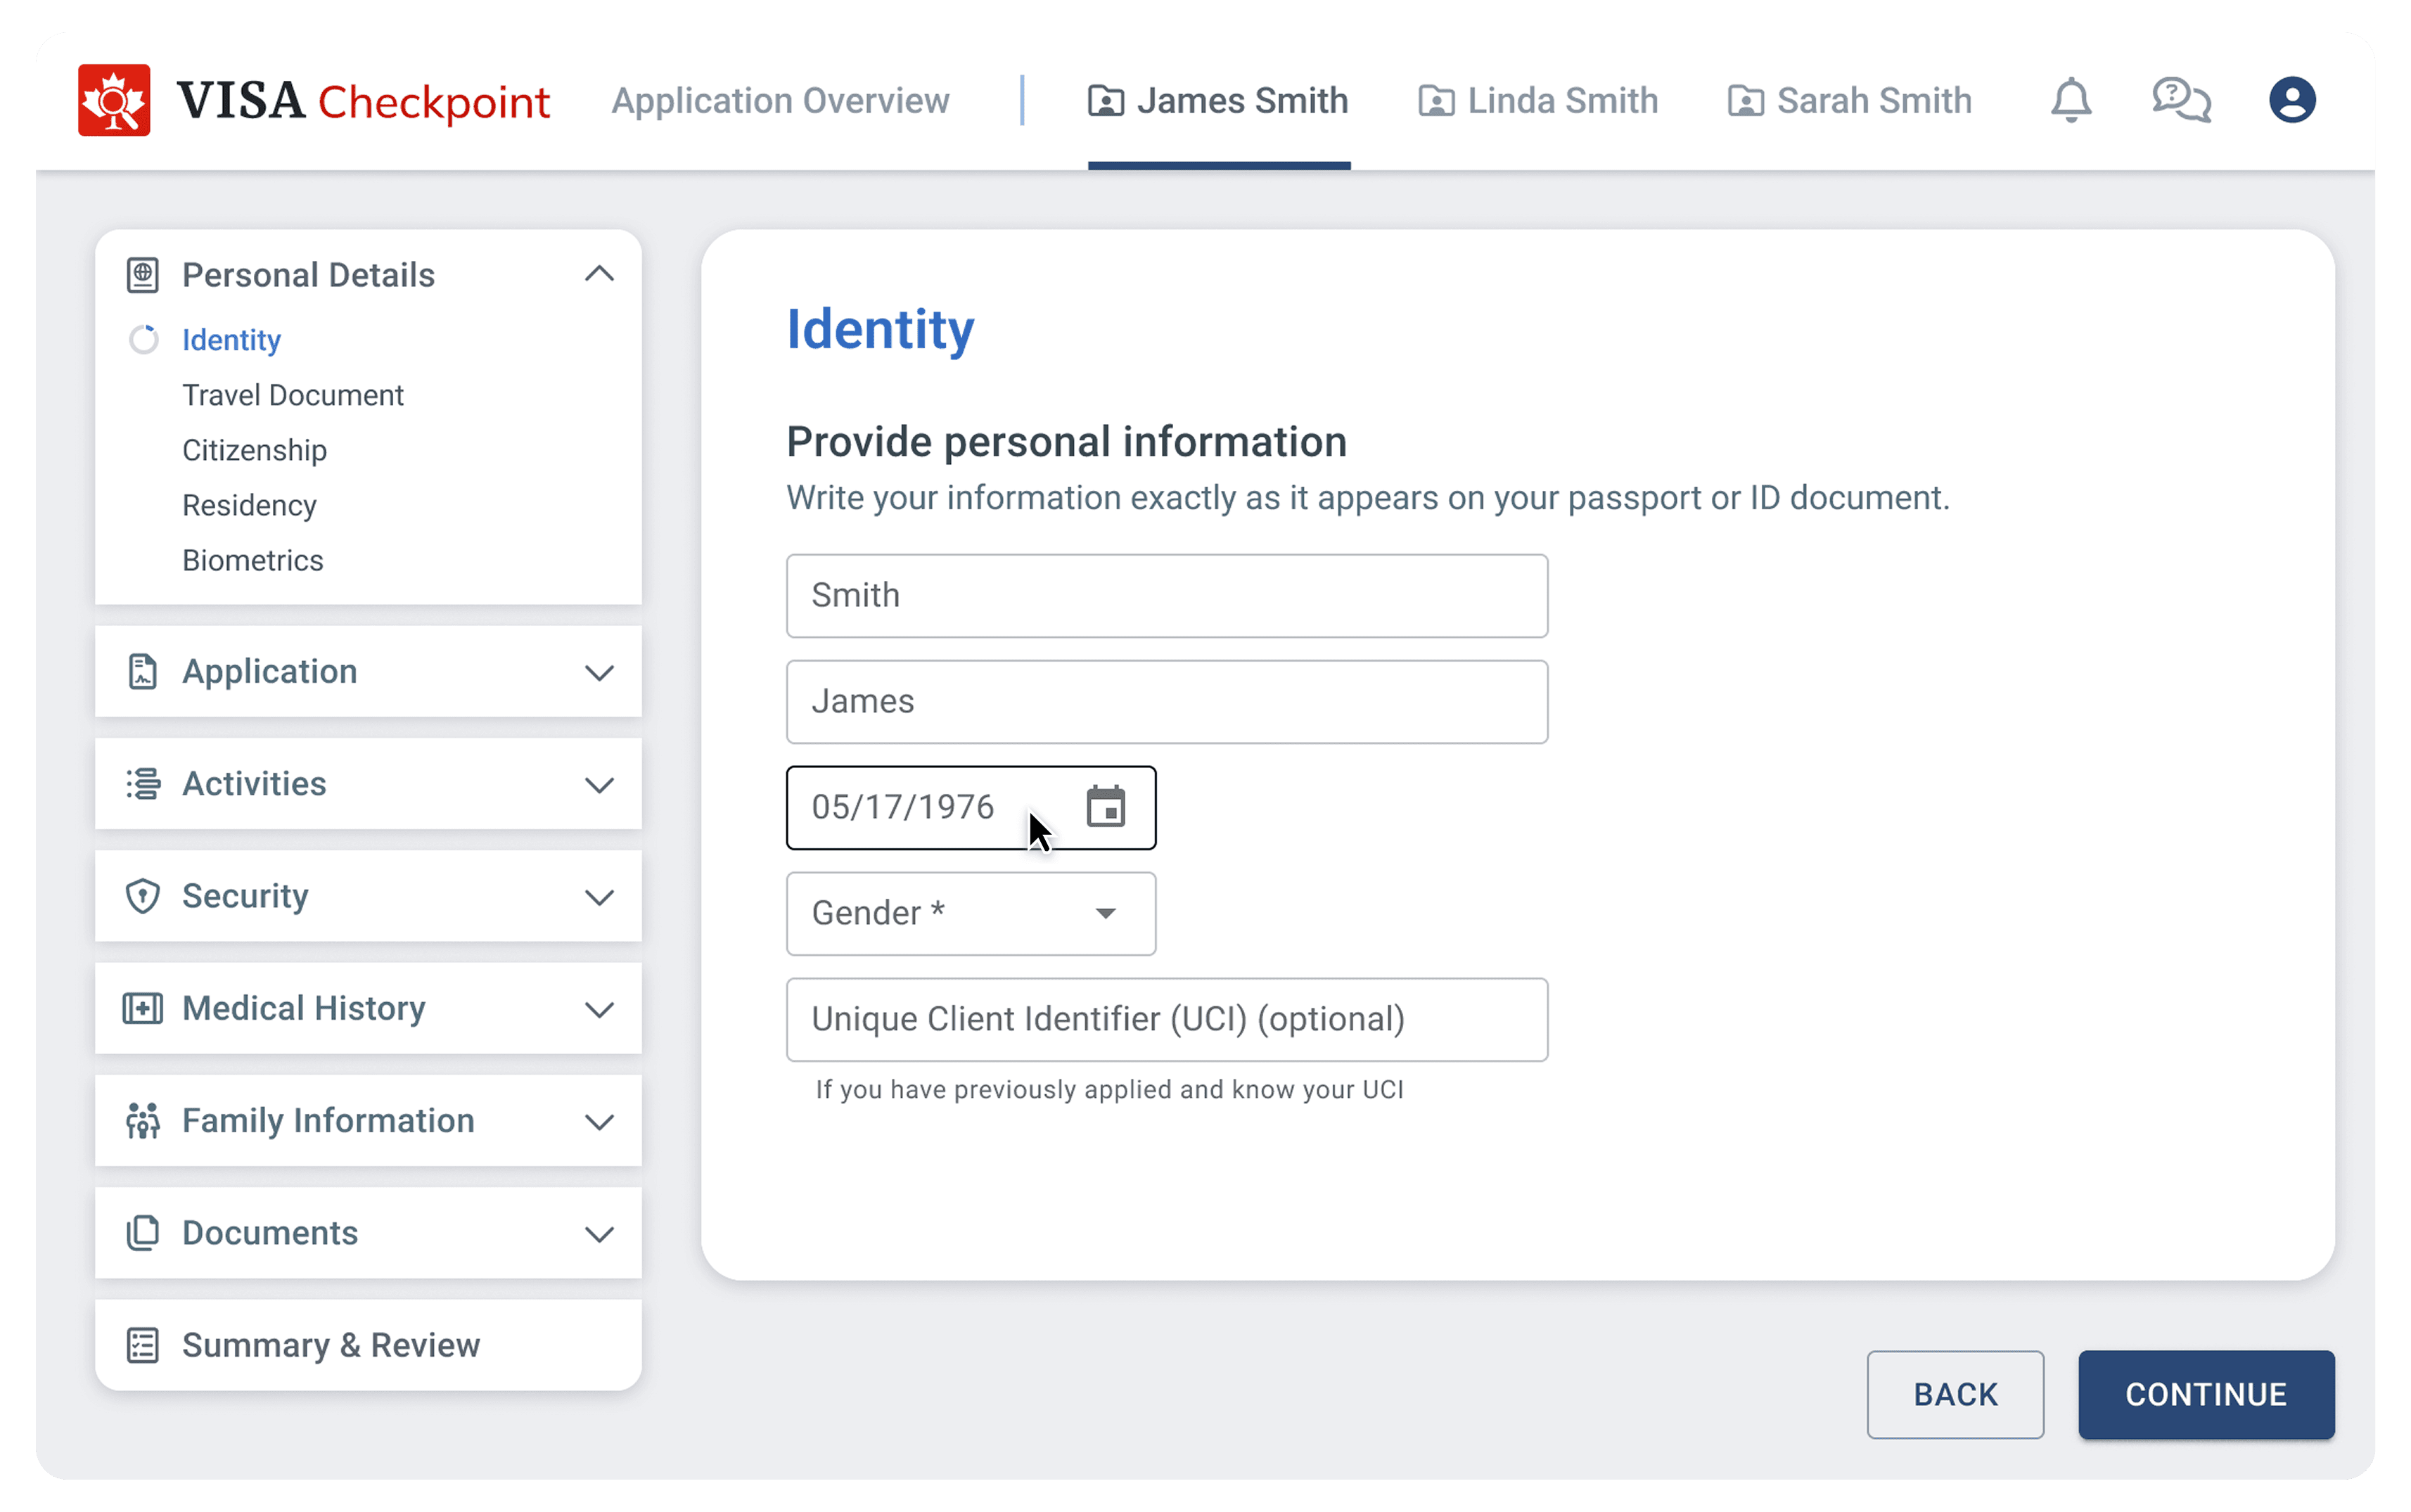2411x1512 pixels.
Task: Open the help chat bubbles icon
Action: point(2180,100)
